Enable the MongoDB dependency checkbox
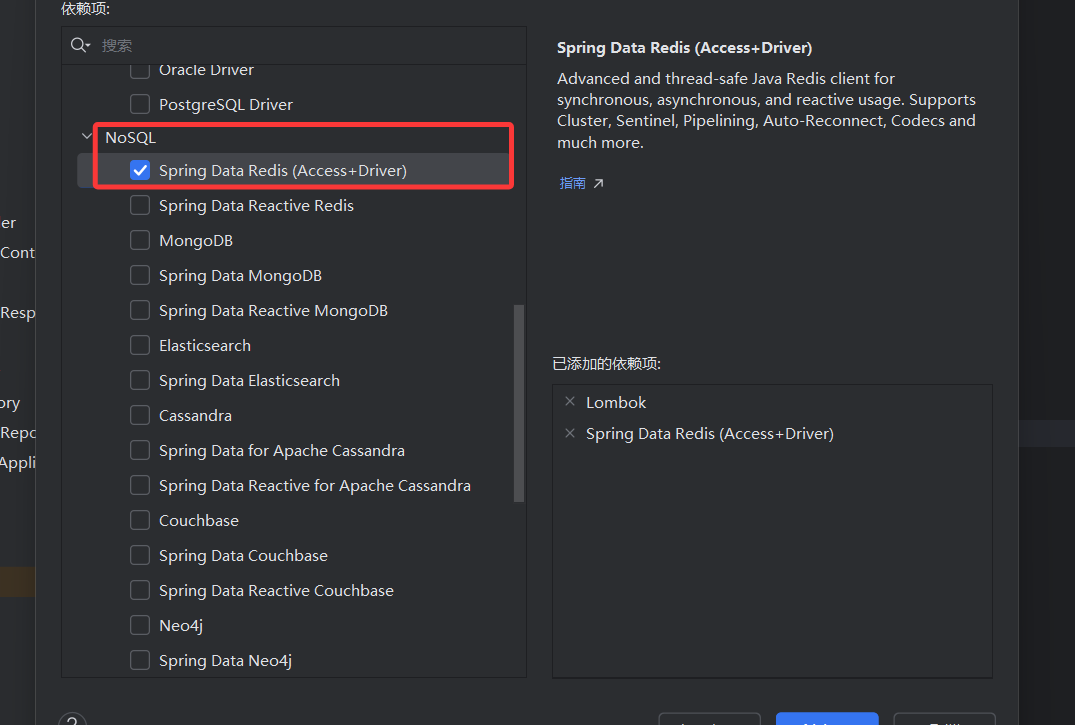1075x725 pixels. (x=140, y=240)
